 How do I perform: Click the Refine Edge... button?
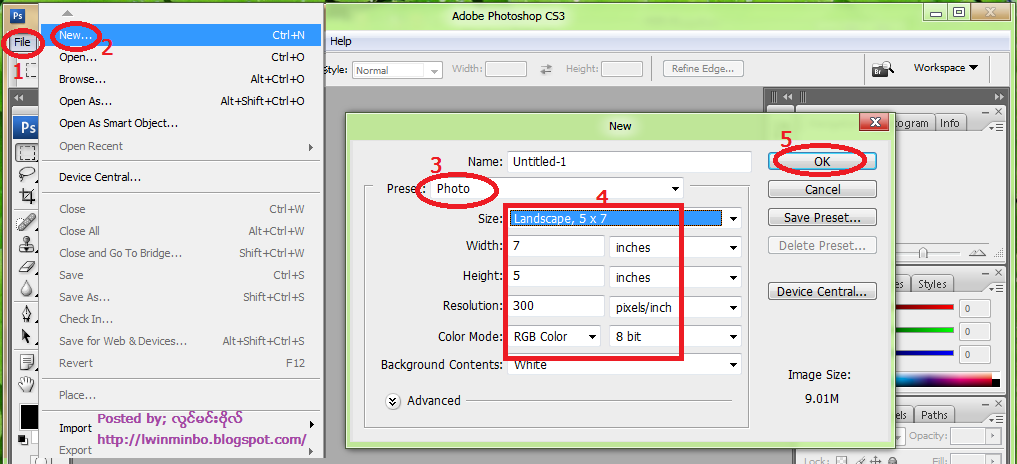click(703, 68)
